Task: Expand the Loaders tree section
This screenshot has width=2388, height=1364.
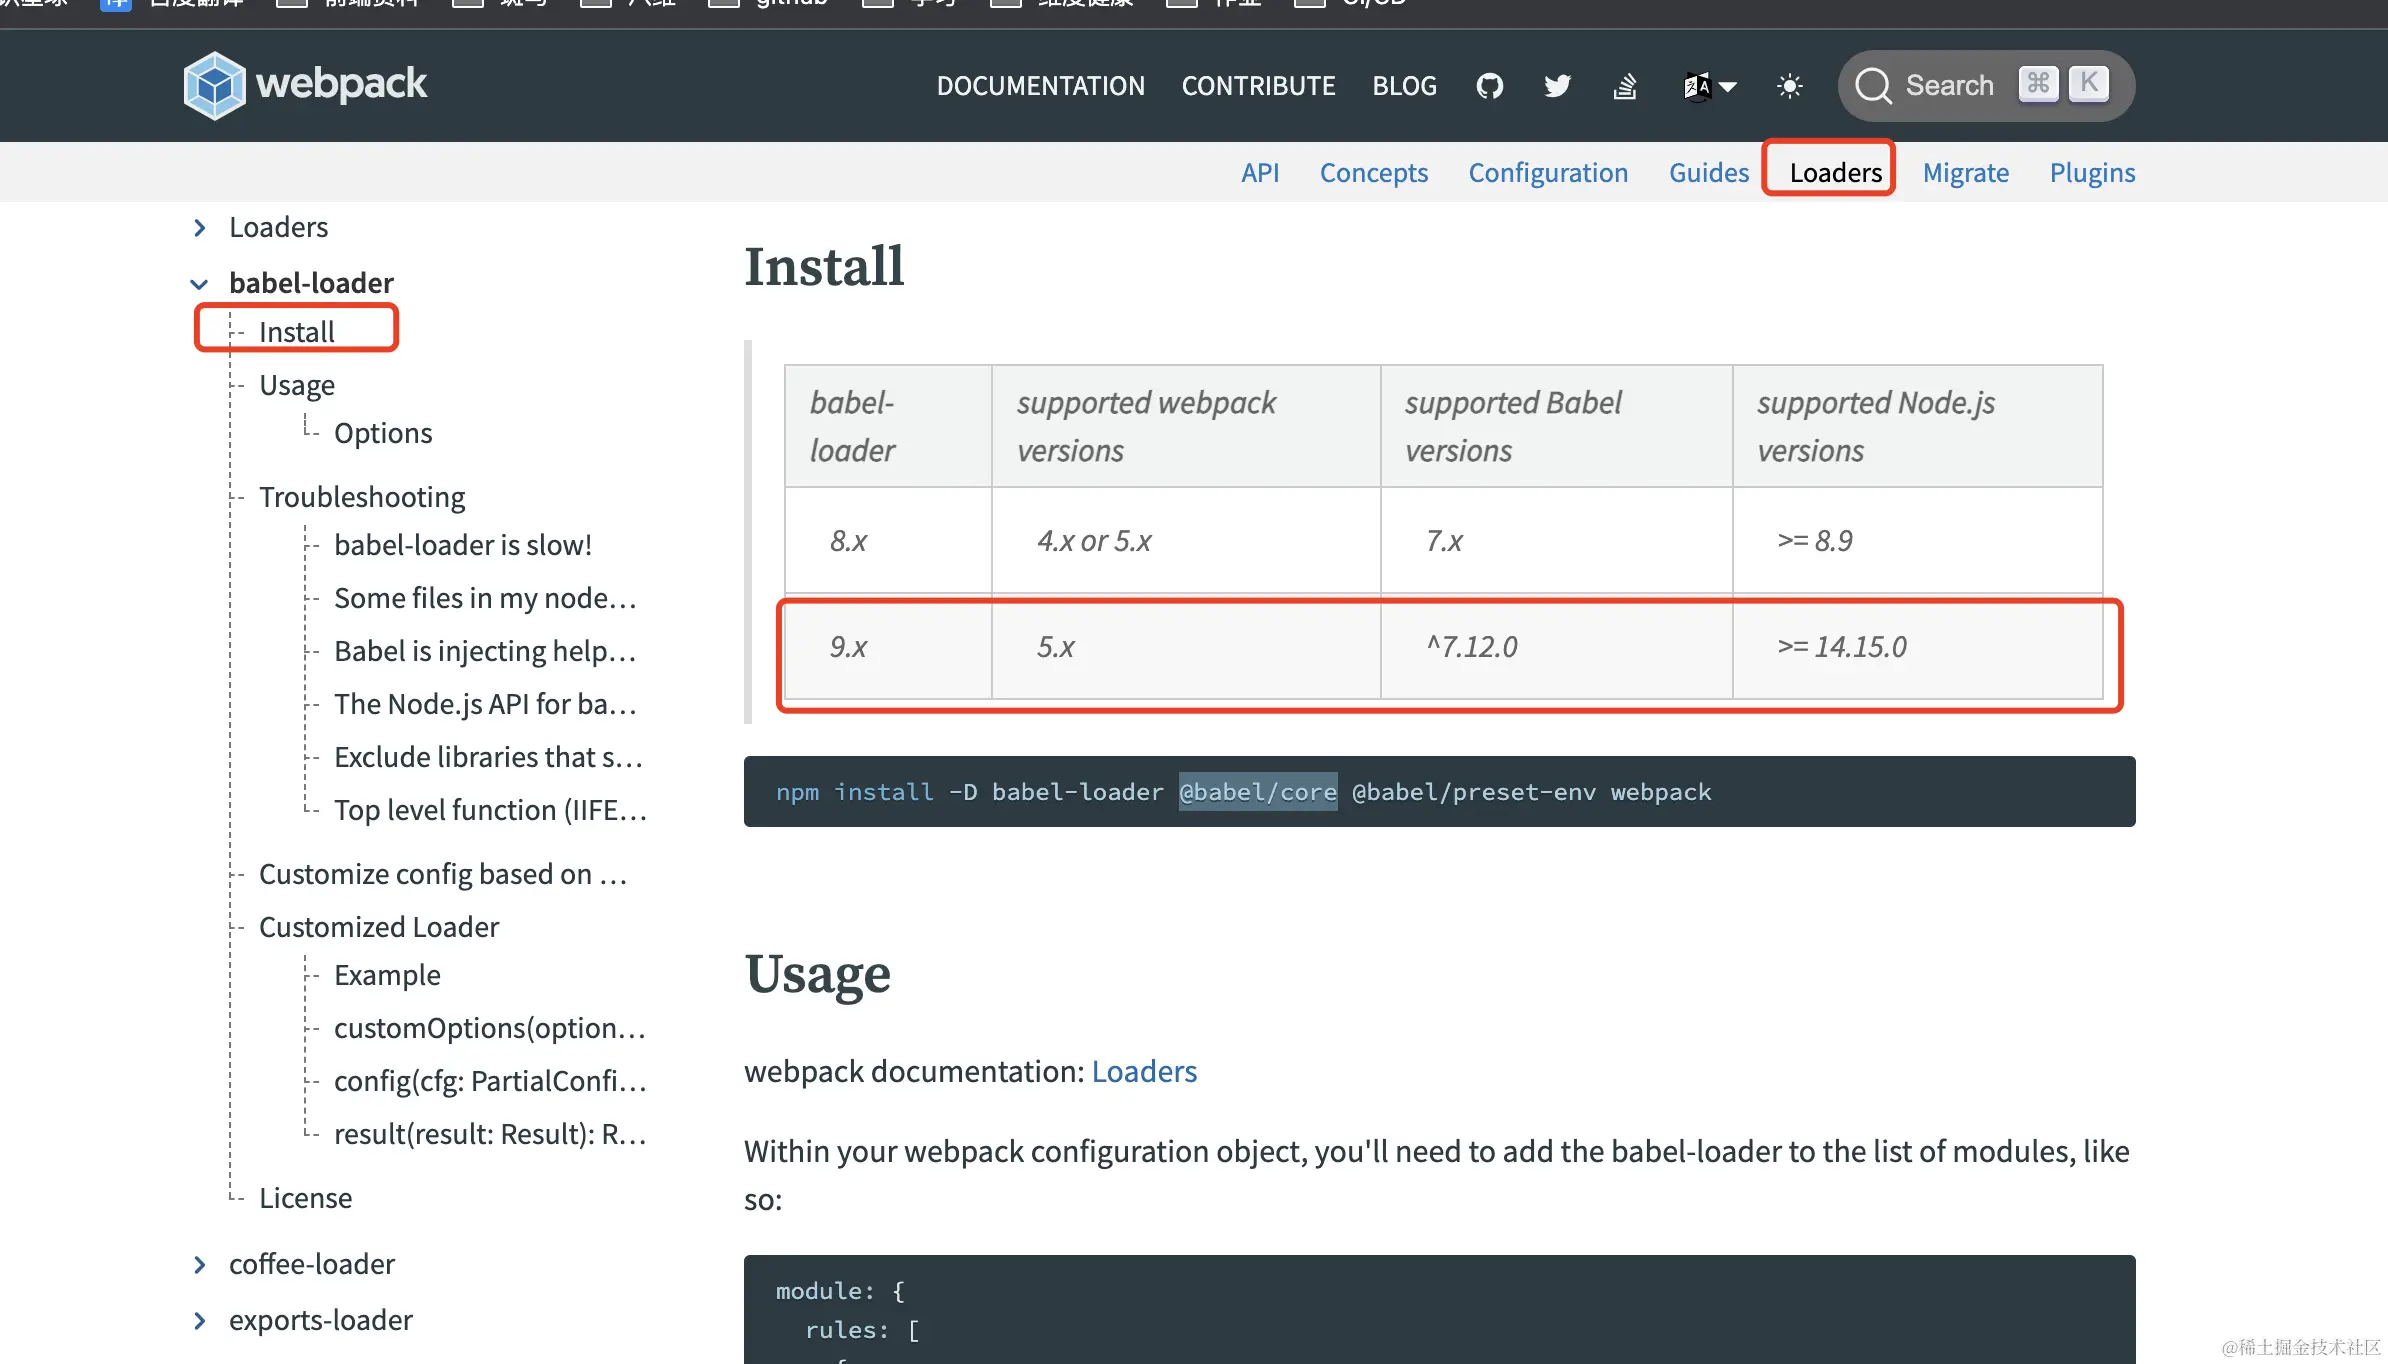Action: 200,228
